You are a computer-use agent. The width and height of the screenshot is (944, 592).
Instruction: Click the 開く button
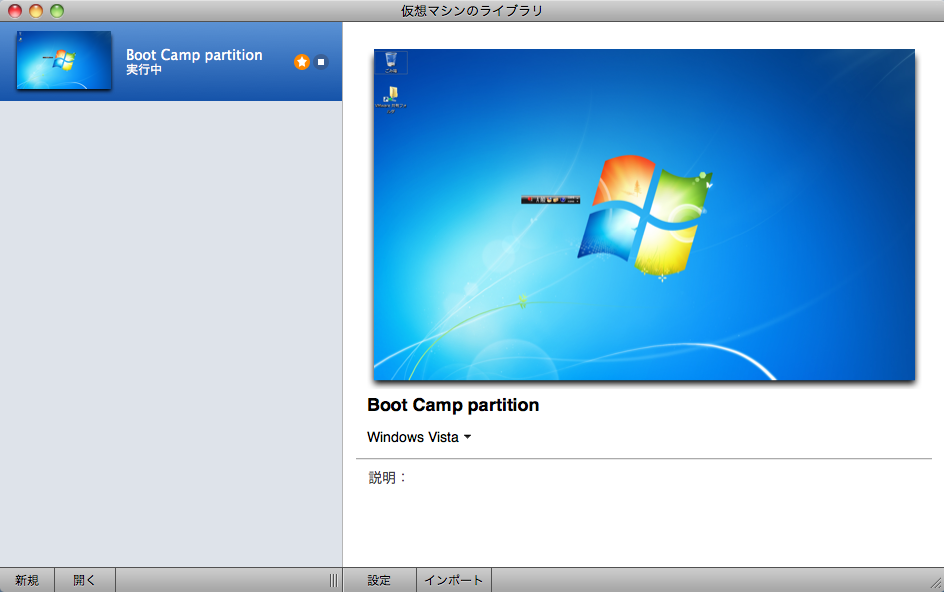(x=85, y=580)
